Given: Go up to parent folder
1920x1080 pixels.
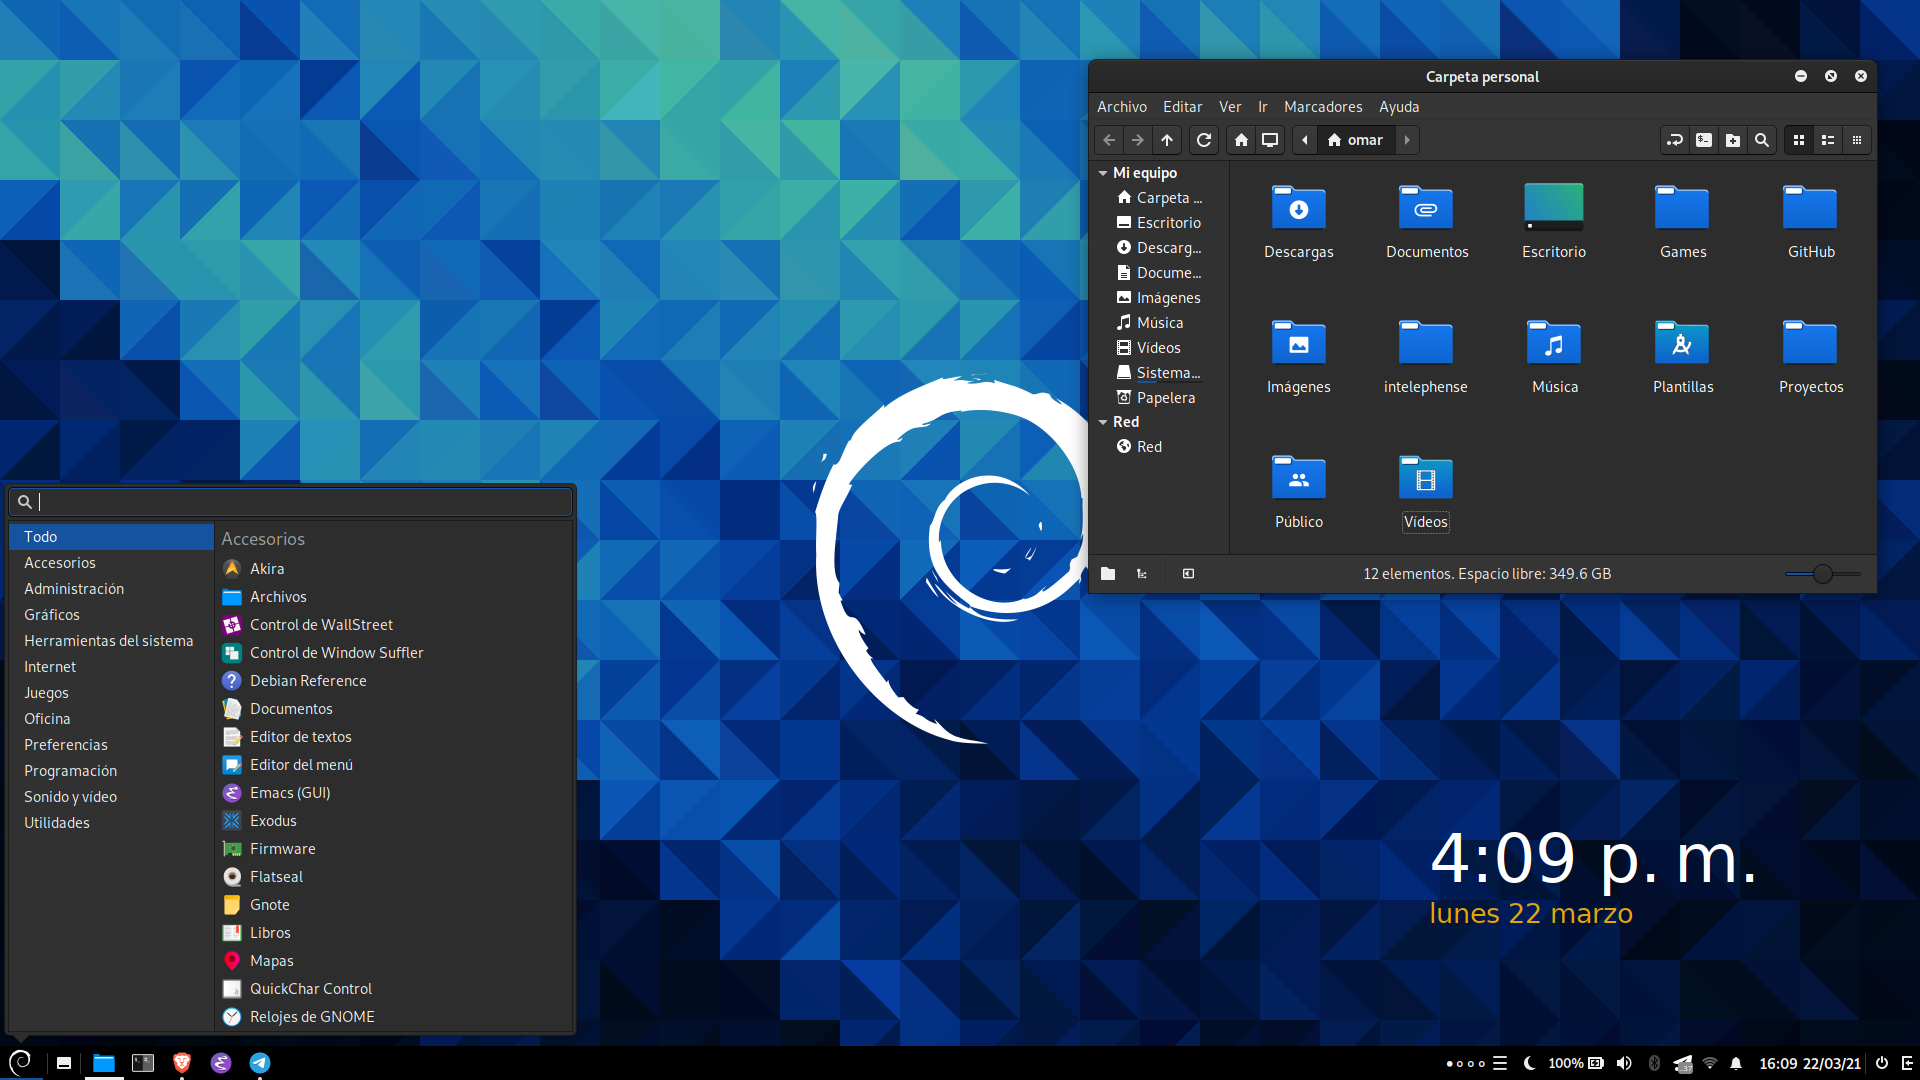Looking at the screenshot, I should [1167, 140].
